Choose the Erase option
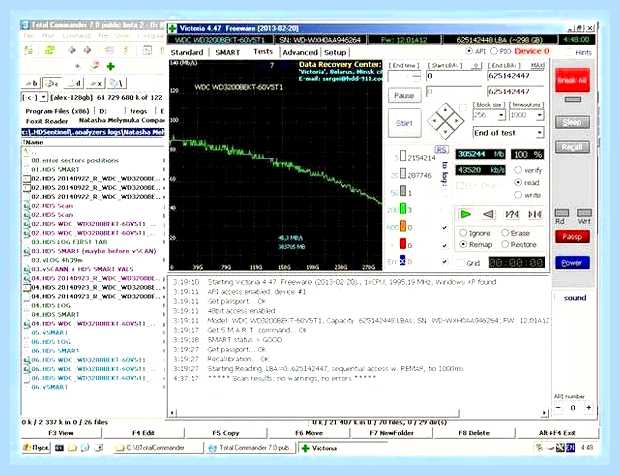 pos(505,233)
